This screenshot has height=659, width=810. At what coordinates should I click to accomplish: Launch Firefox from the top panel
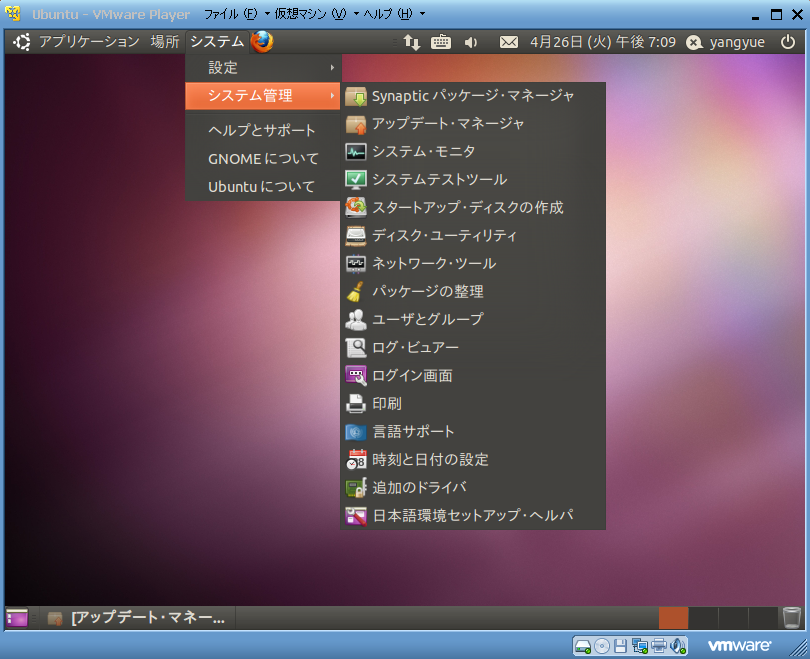(262, 42)
